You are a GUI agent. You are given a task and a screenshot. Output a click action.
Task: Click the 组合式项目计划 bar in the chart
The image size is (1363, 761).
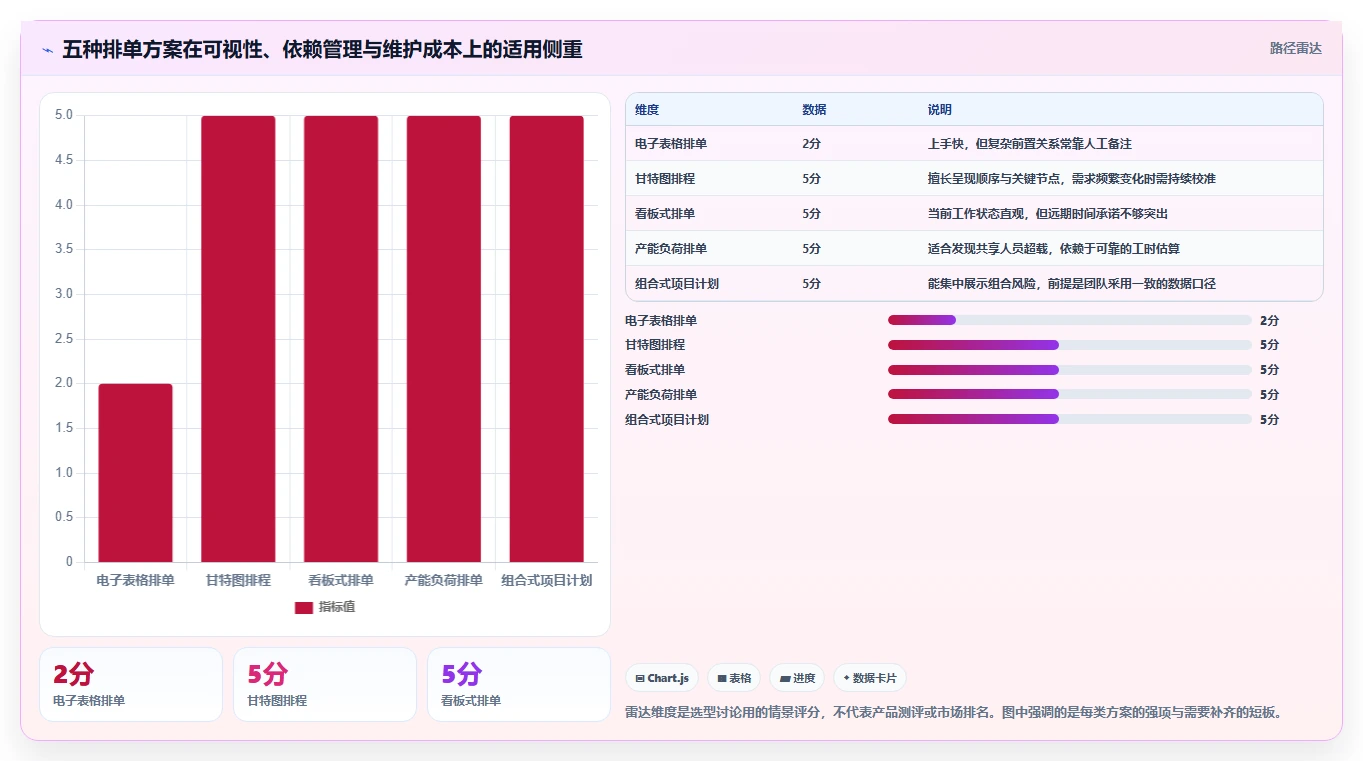tap(547, 339)
